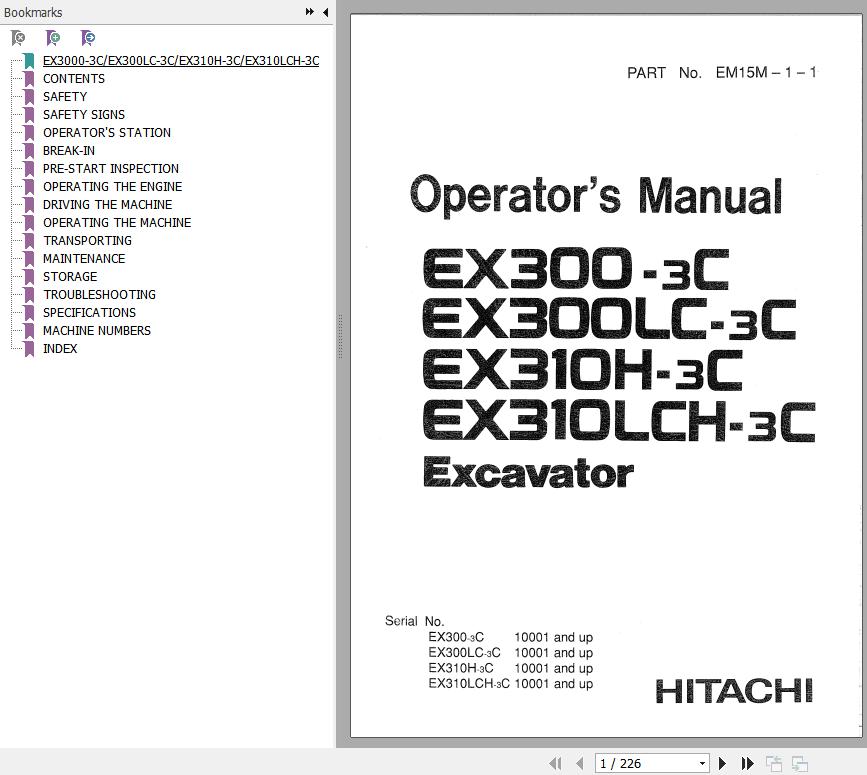Open the DRIVING THE MACHINE bookmark
This screenshot has height=775, width=867.
pos(108,205)
